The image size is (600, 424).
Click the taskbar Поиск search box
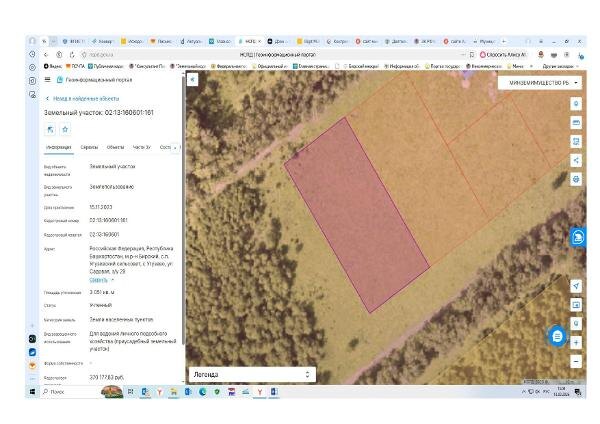71,392
